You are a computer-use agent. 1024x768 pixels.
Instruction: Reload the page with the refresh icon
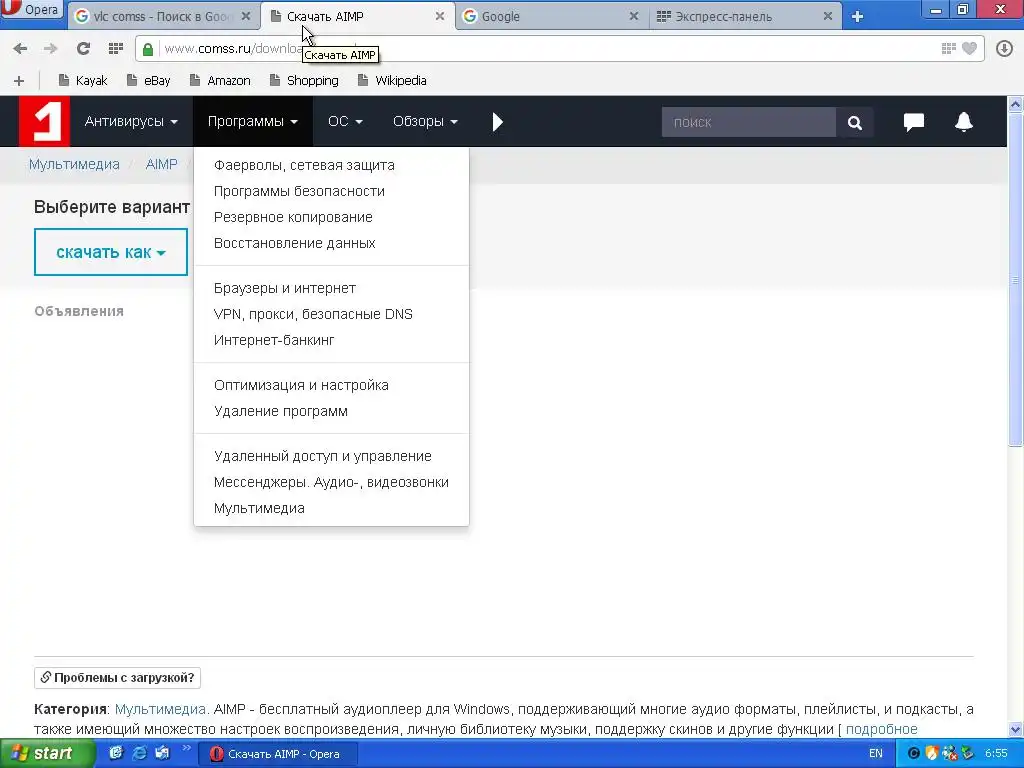pyautogui.click(x=83, y=48)
